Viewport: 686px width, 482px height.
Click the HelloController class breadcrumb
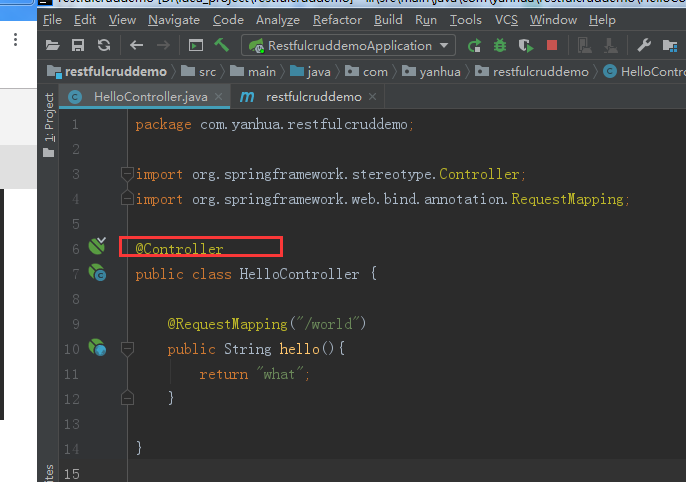coord(644,72)
